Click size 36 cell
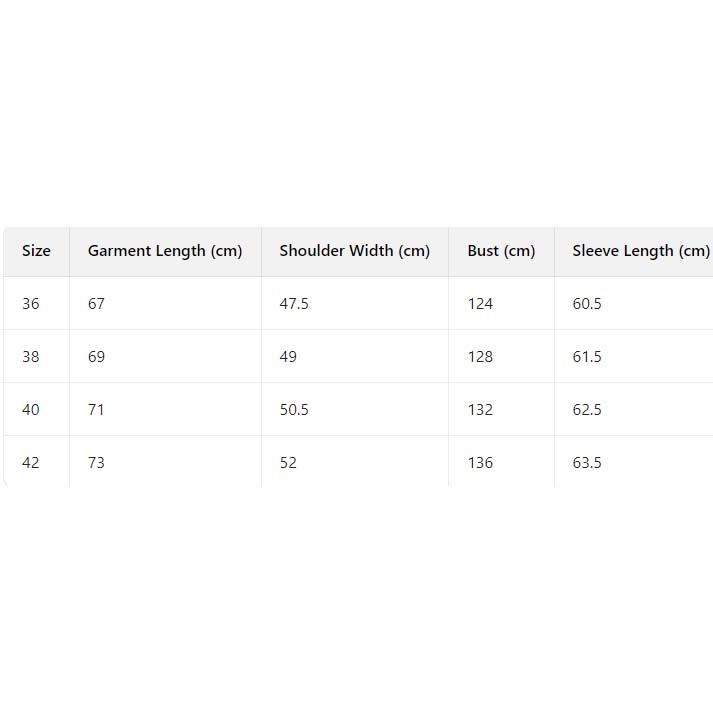This screenshot has height=713, width=713. (31, 304)
